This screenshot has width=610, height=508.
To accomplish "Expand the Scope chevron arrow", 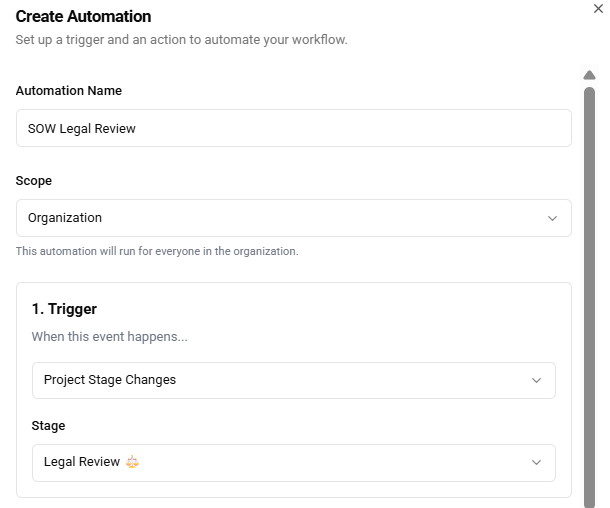I will pos(552,218).
